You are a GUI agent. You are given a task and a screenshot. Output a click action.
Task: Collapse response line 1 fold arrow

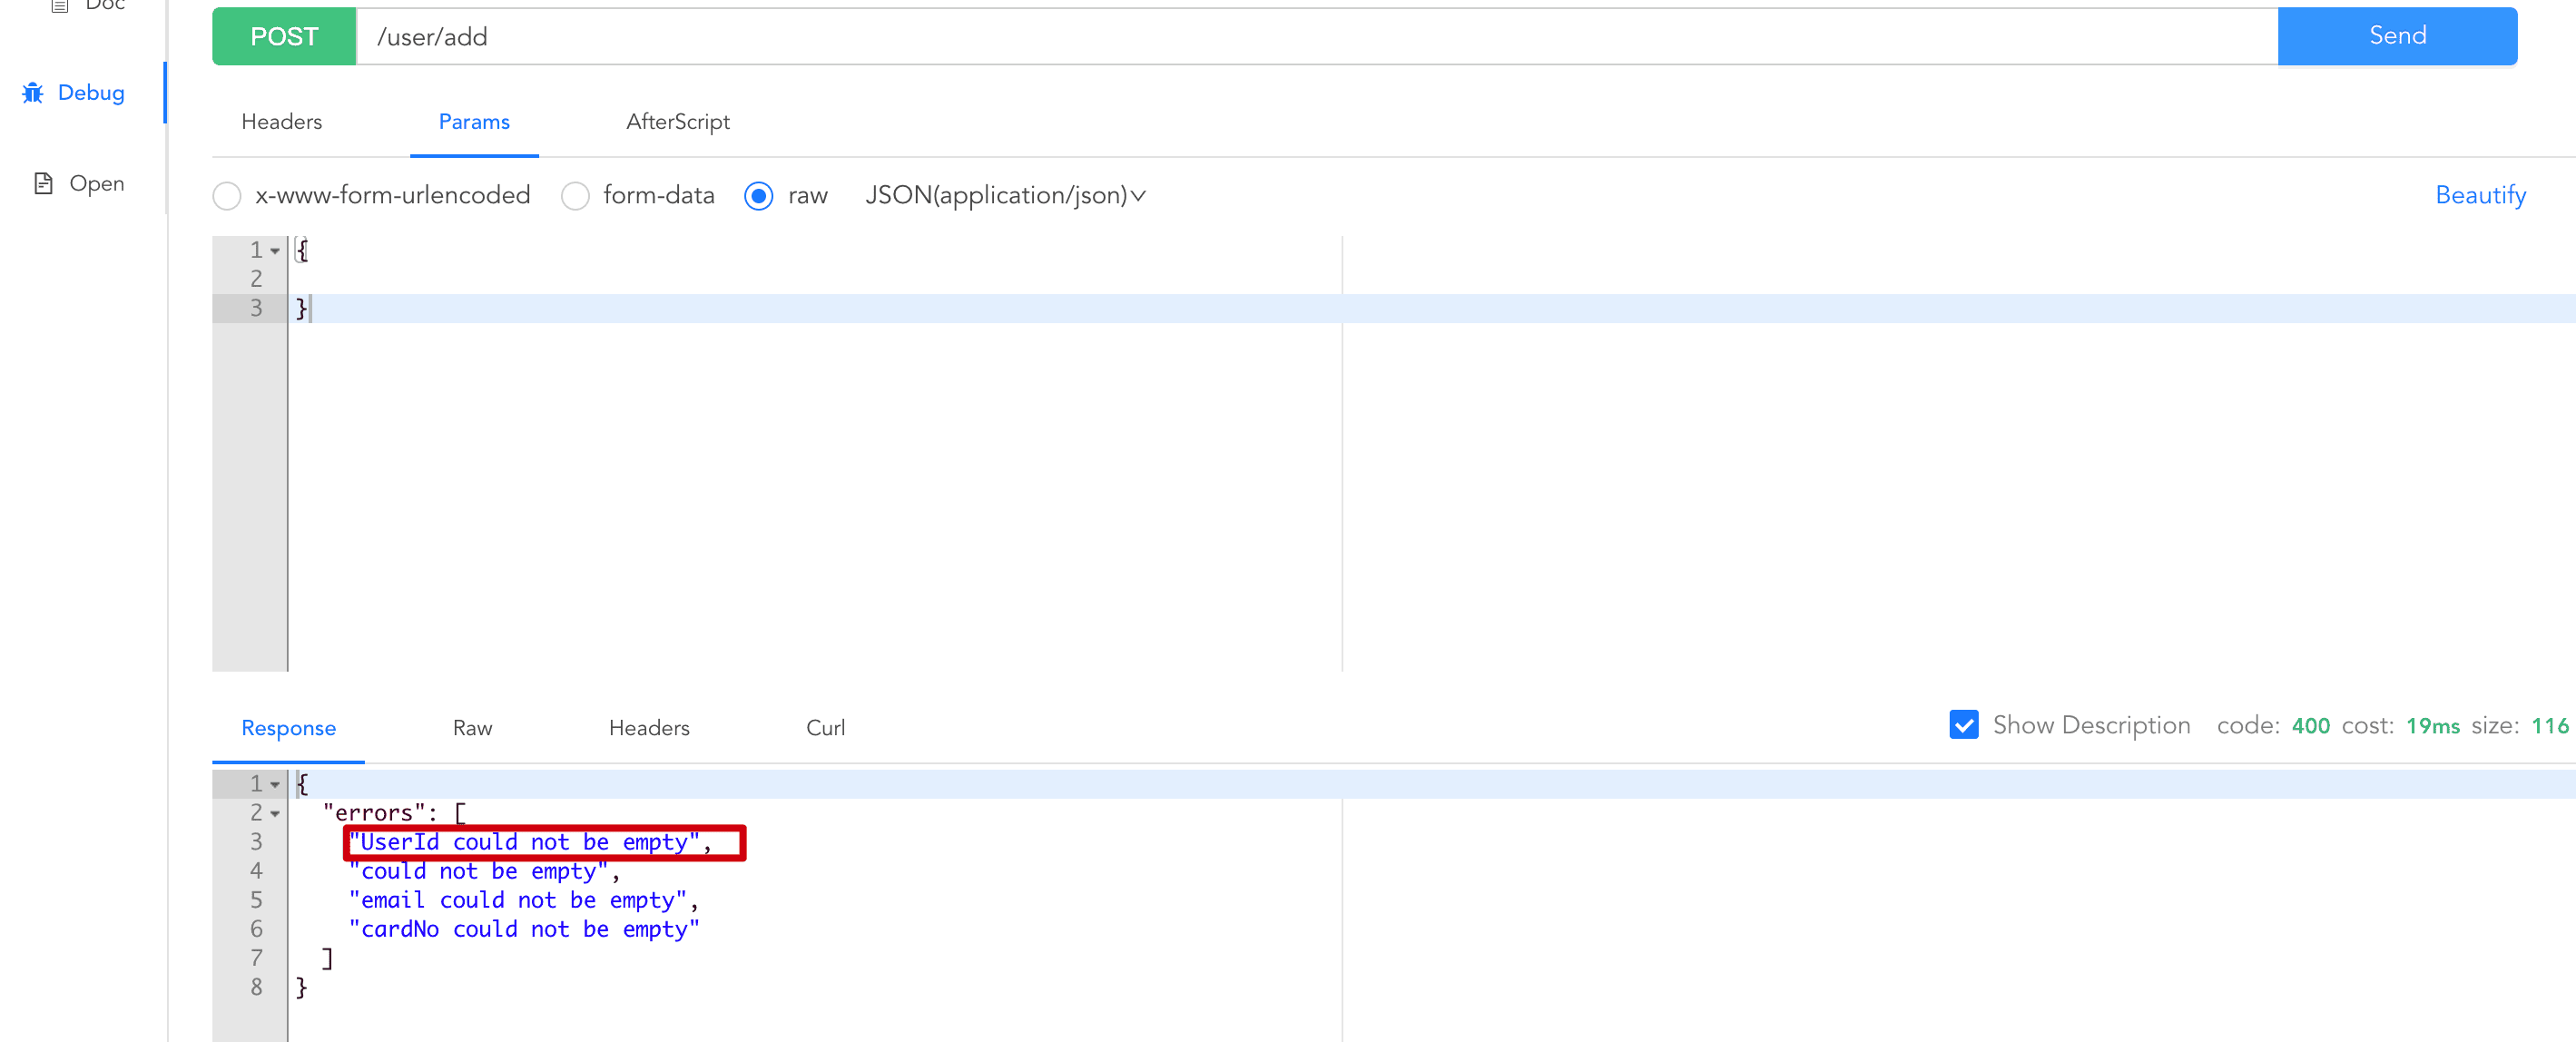275,785
